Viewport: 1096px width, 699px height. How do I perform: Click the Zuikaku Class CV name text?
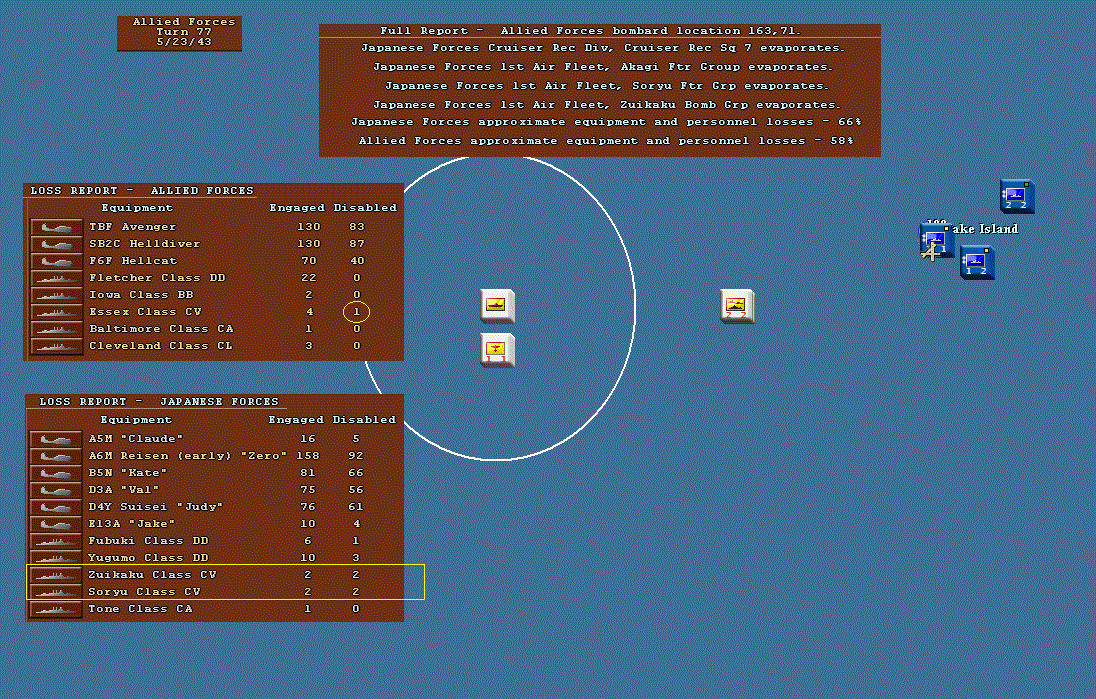pos(152,575)
